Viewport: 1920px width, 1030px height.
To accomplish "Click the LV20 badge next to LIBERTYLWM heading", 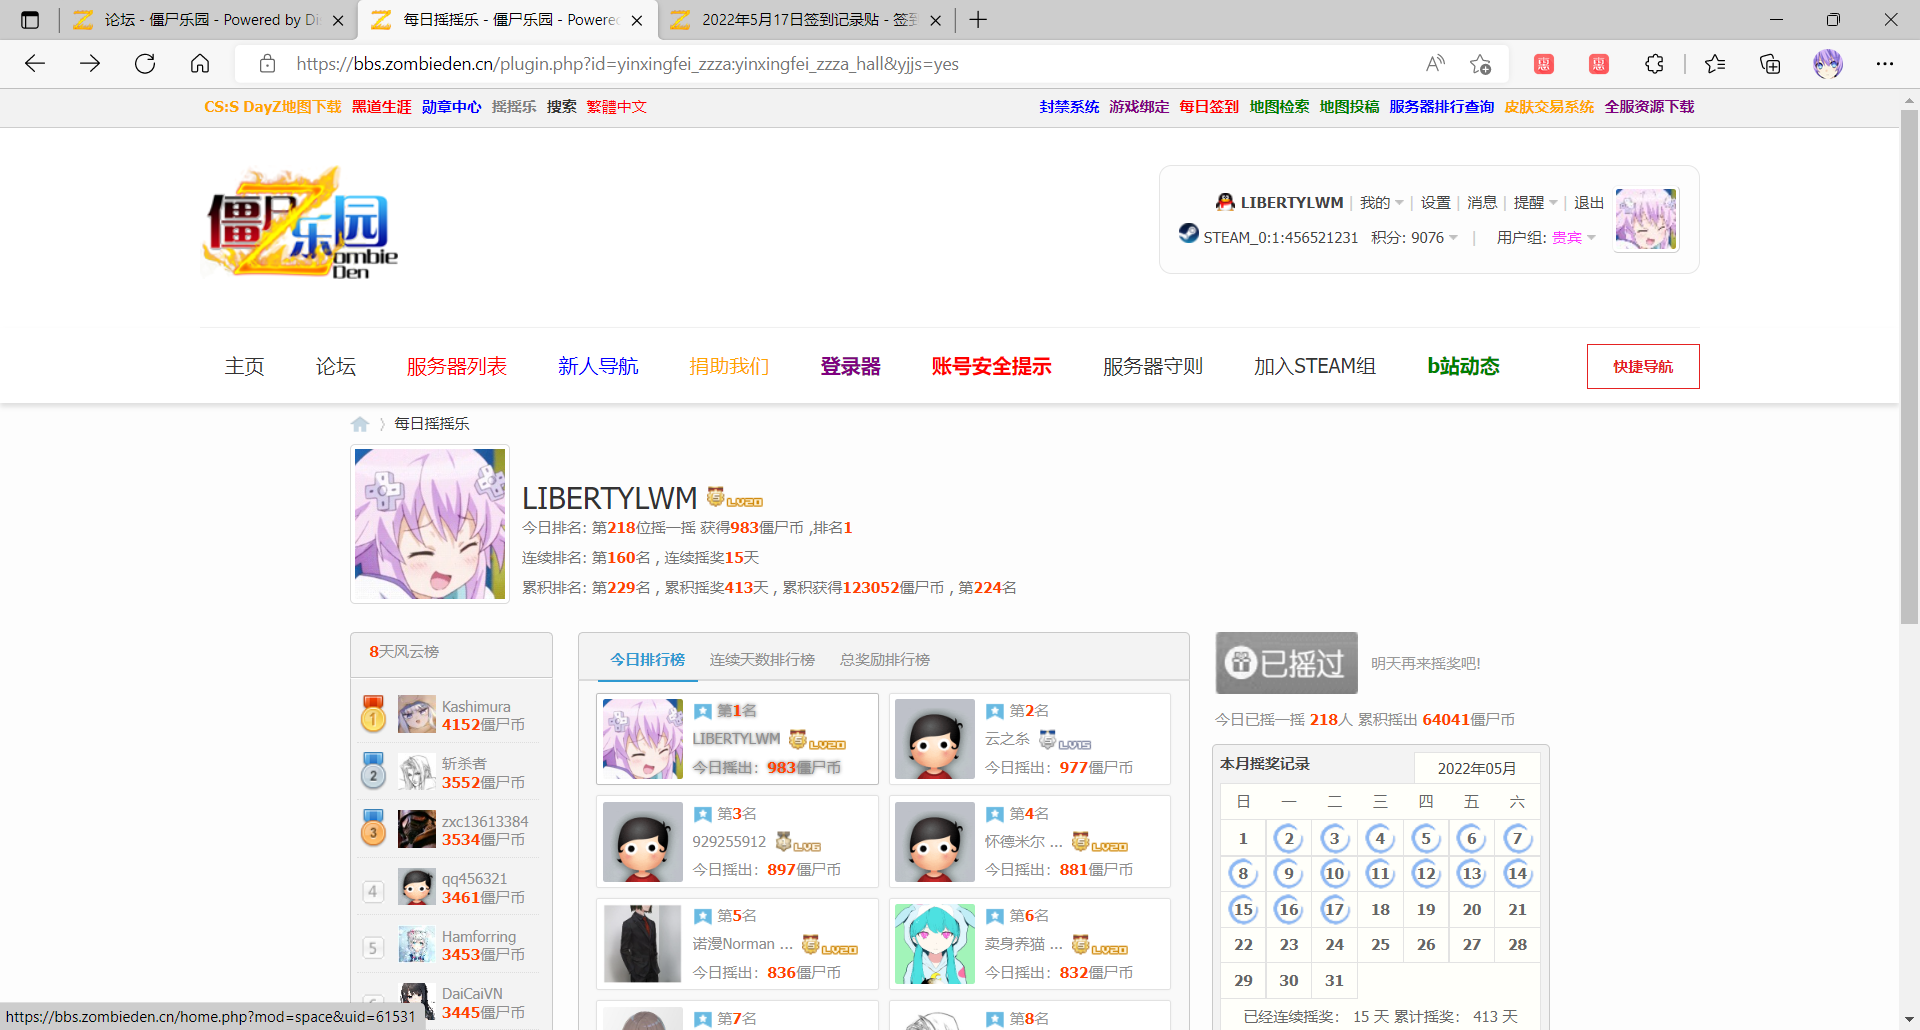I will point(735,497).
